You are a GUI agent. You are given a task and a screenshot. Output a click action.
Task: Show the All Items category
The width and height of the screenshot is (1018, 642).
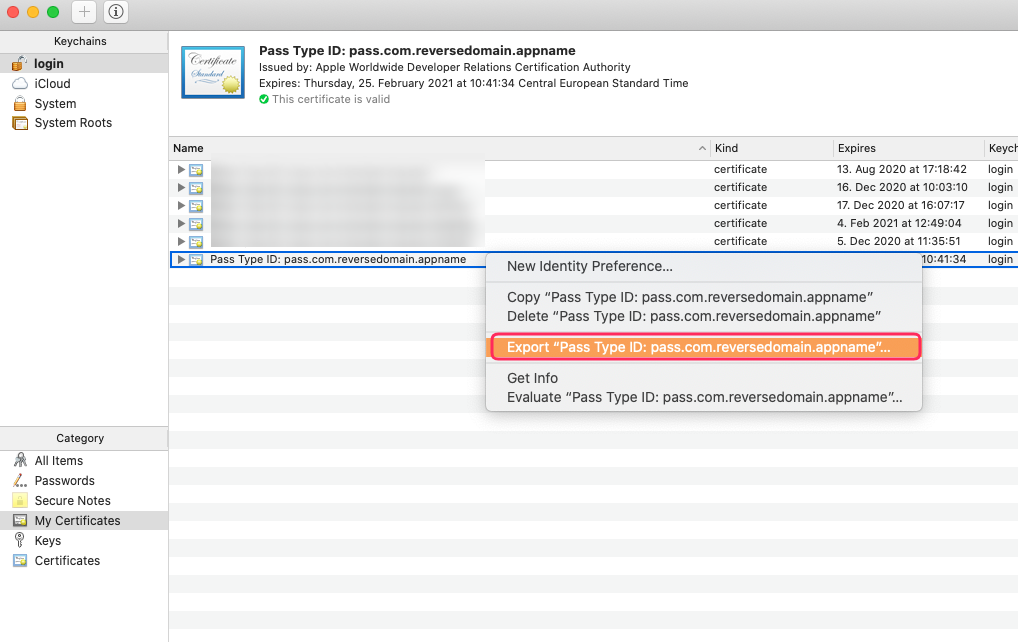coord(84,460)
